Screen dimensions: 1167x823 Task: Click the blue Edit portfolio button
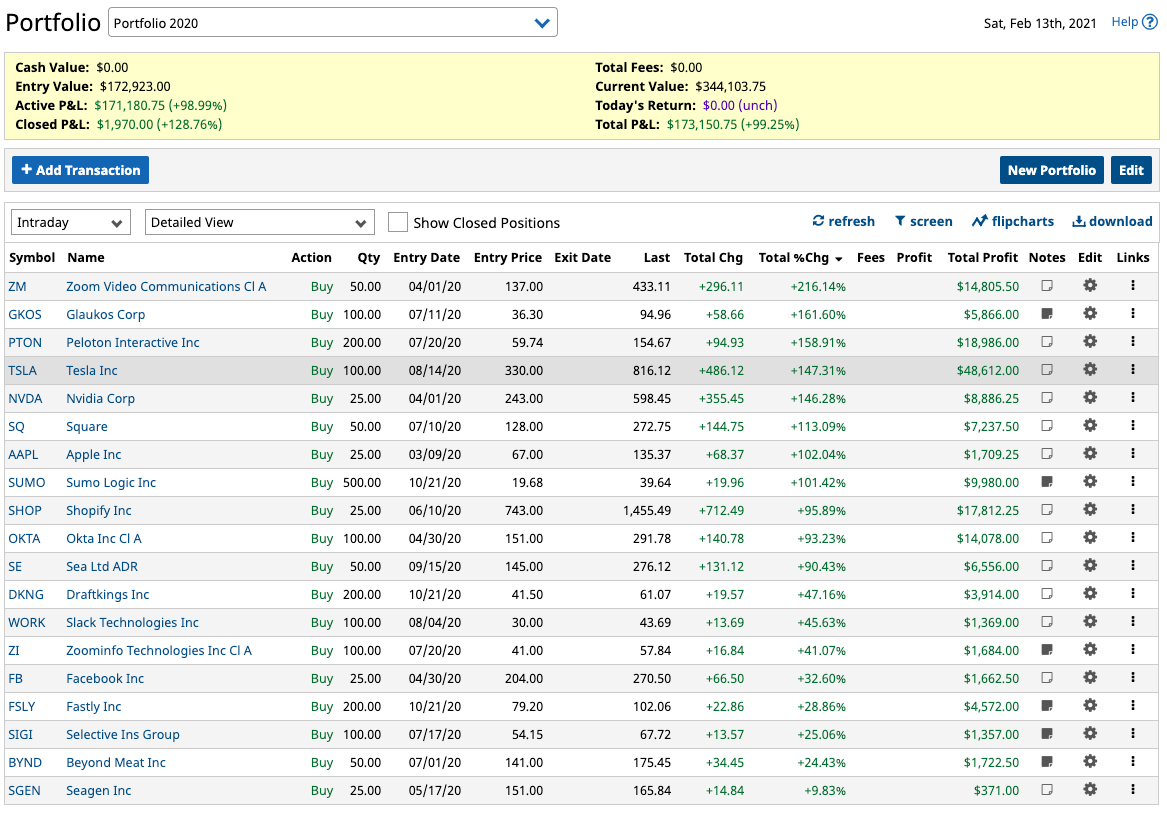[1131, 170]
